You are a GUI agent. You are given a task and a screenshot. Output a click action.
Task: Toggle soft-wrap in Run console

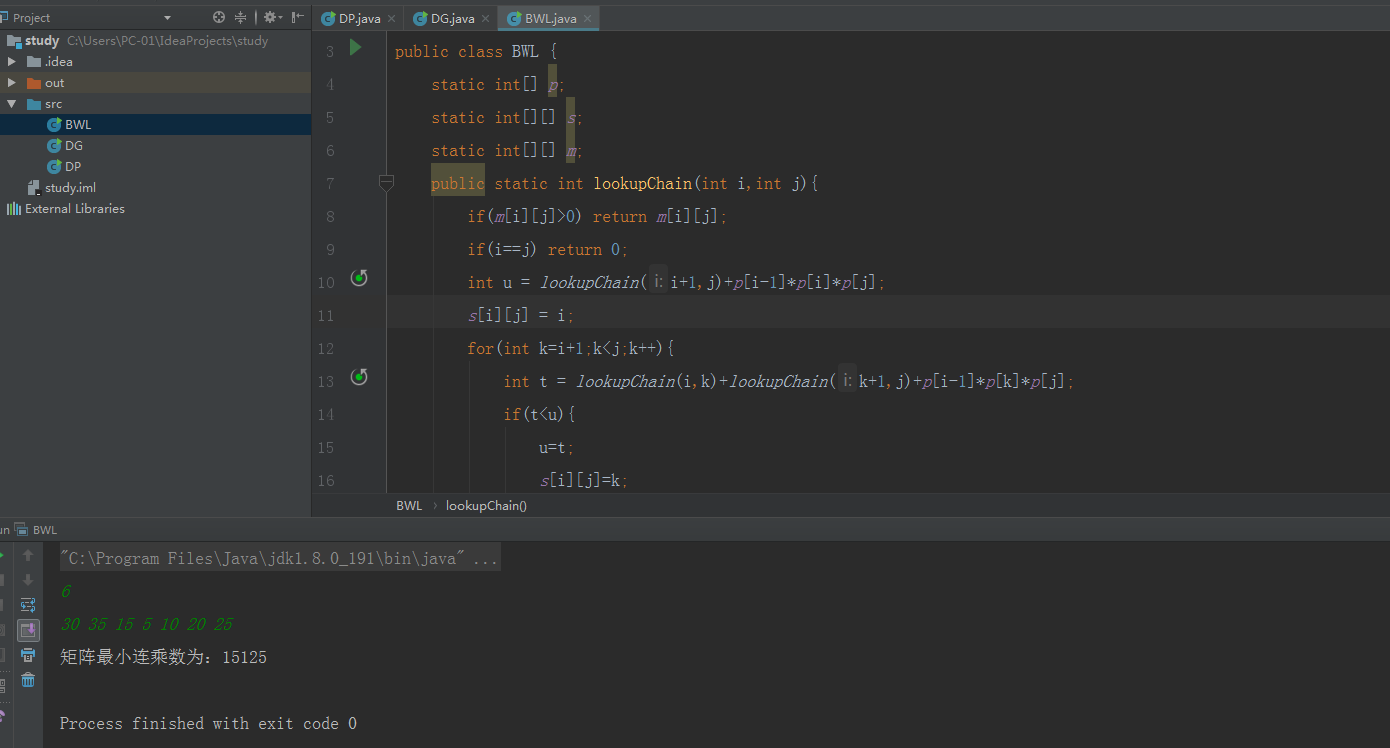[x=28, y=605]
